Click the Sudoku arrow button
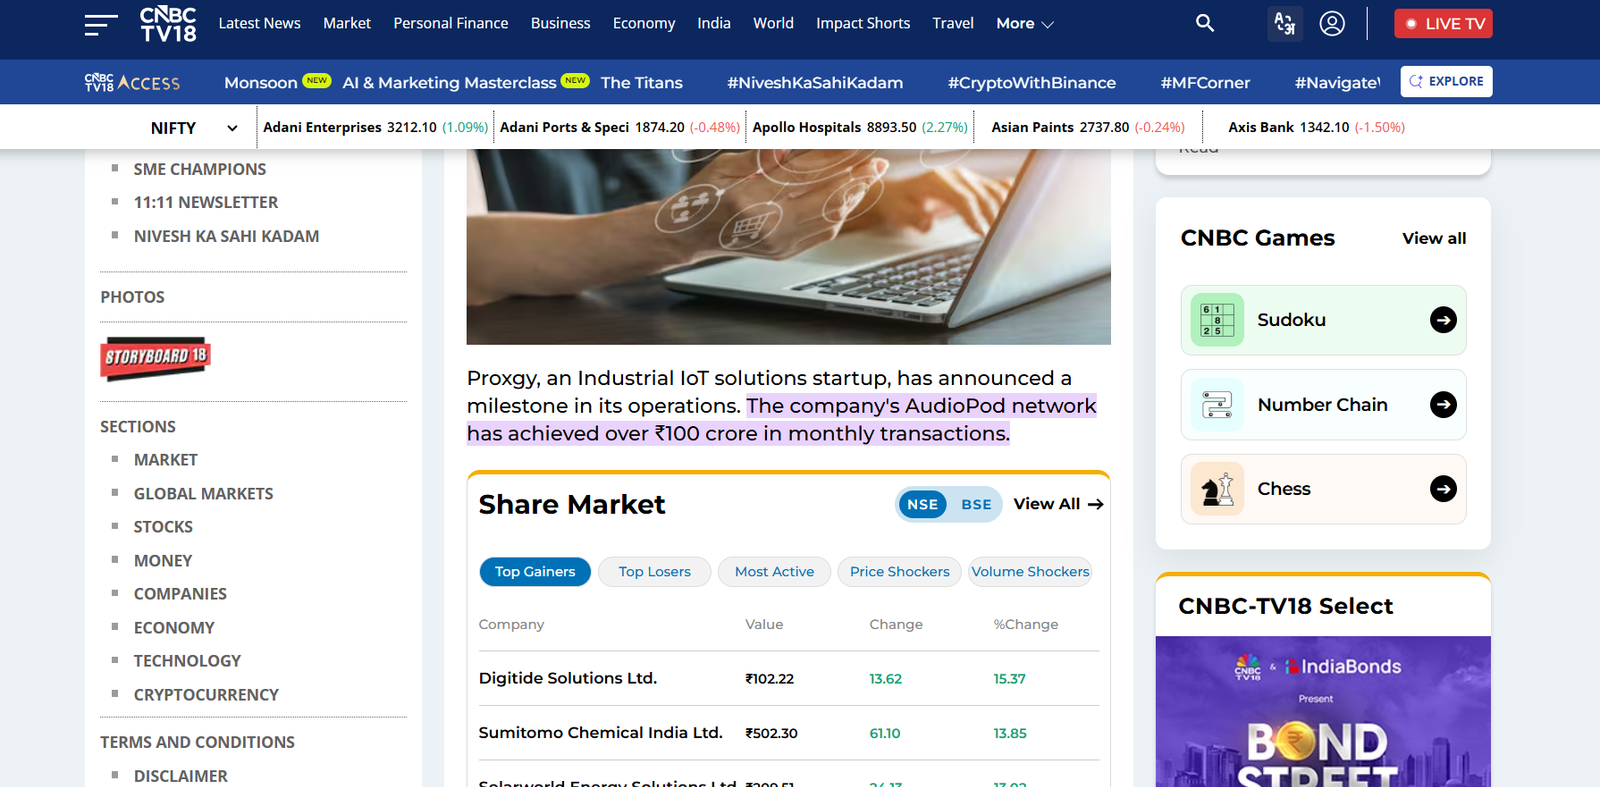The image size is (1600, 787). pos(1443,320)
